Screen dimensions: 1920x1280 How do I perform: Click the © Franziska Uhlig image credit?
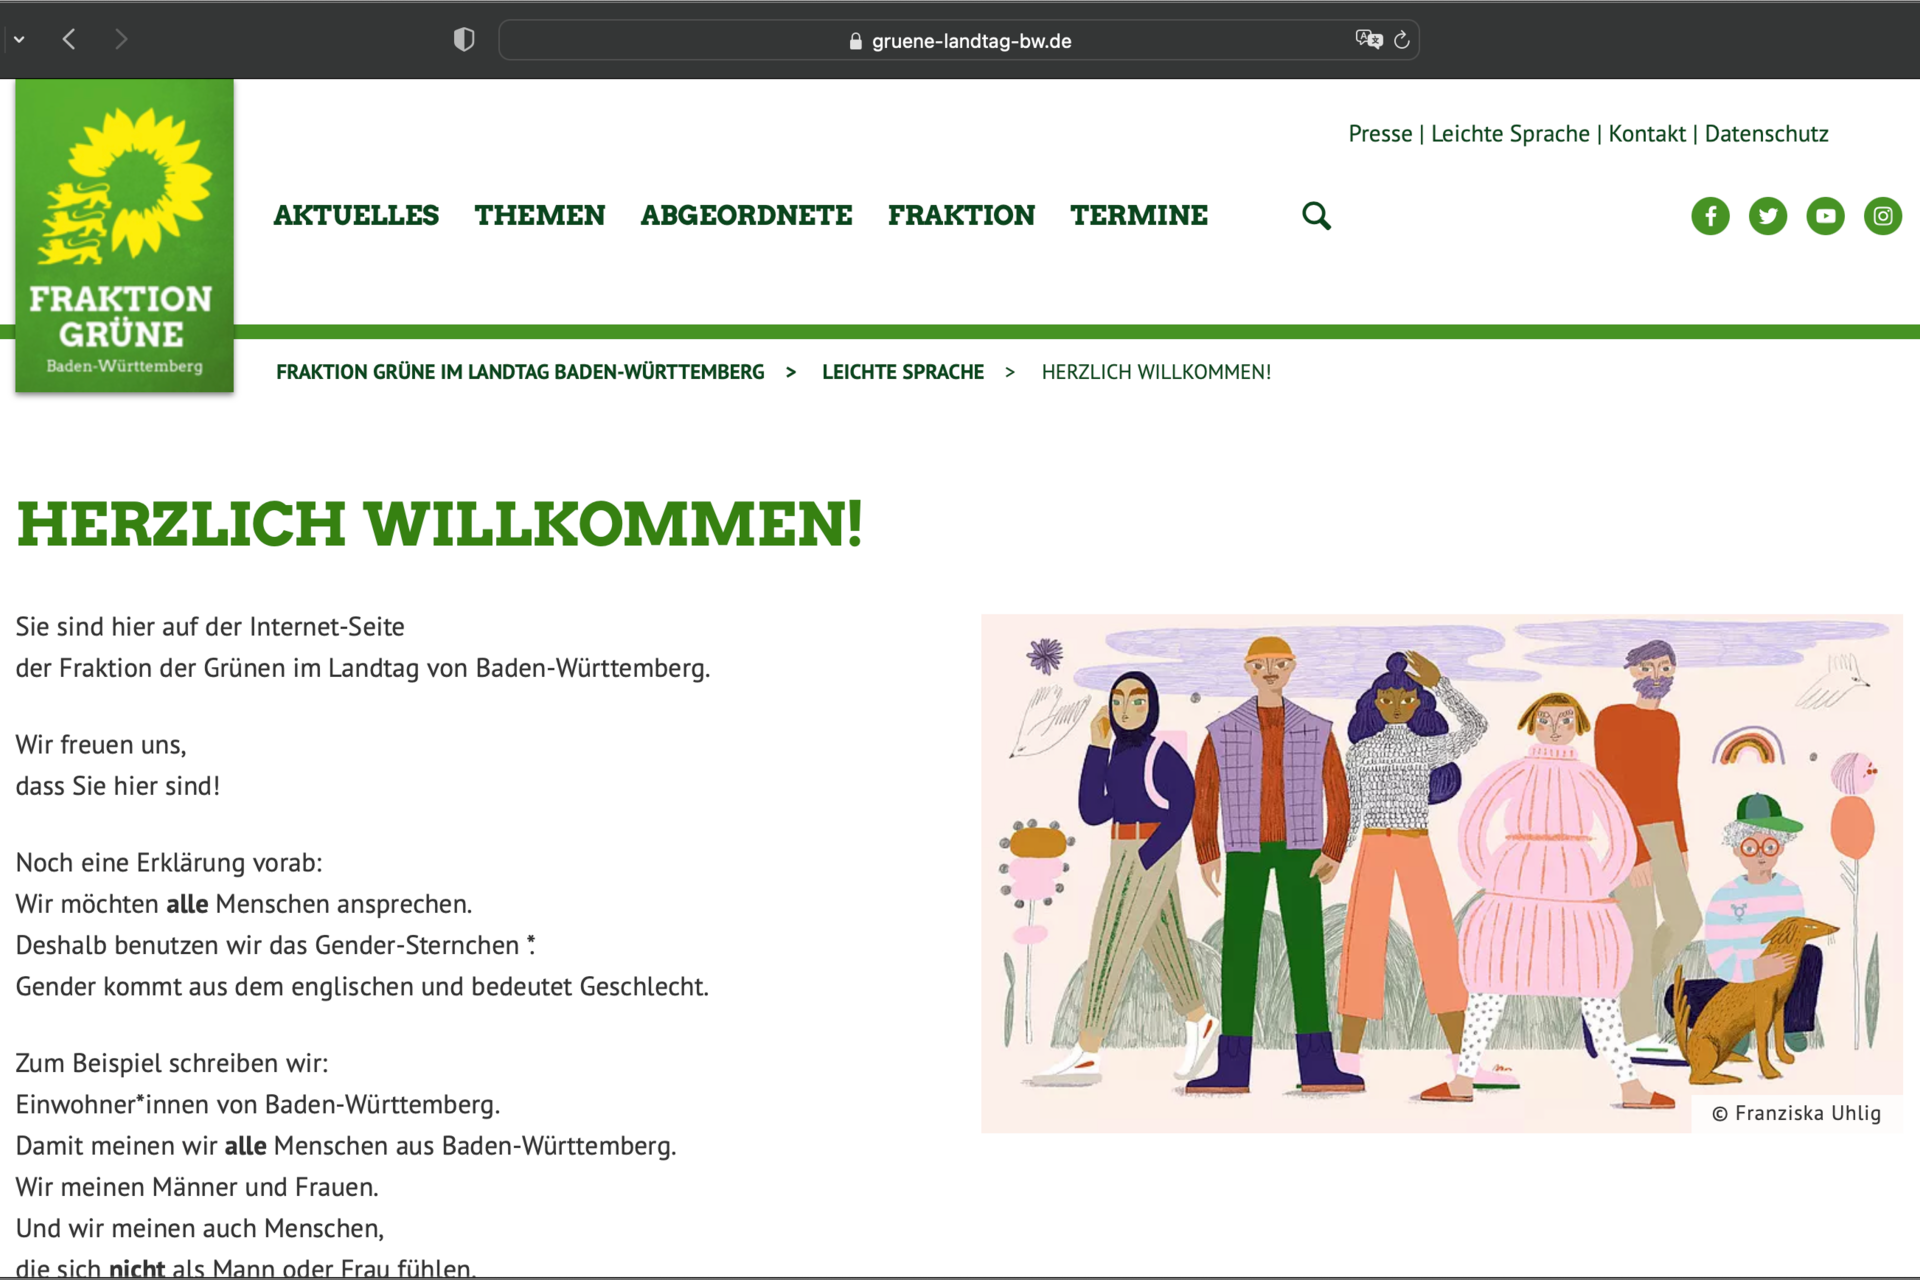pos(1796,1113)
